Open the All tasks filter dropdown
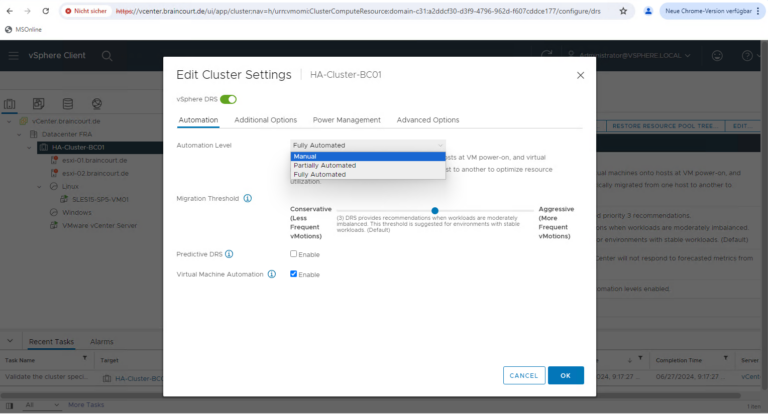Viewport: 768px width, 414px height. [x=43, y=405]
